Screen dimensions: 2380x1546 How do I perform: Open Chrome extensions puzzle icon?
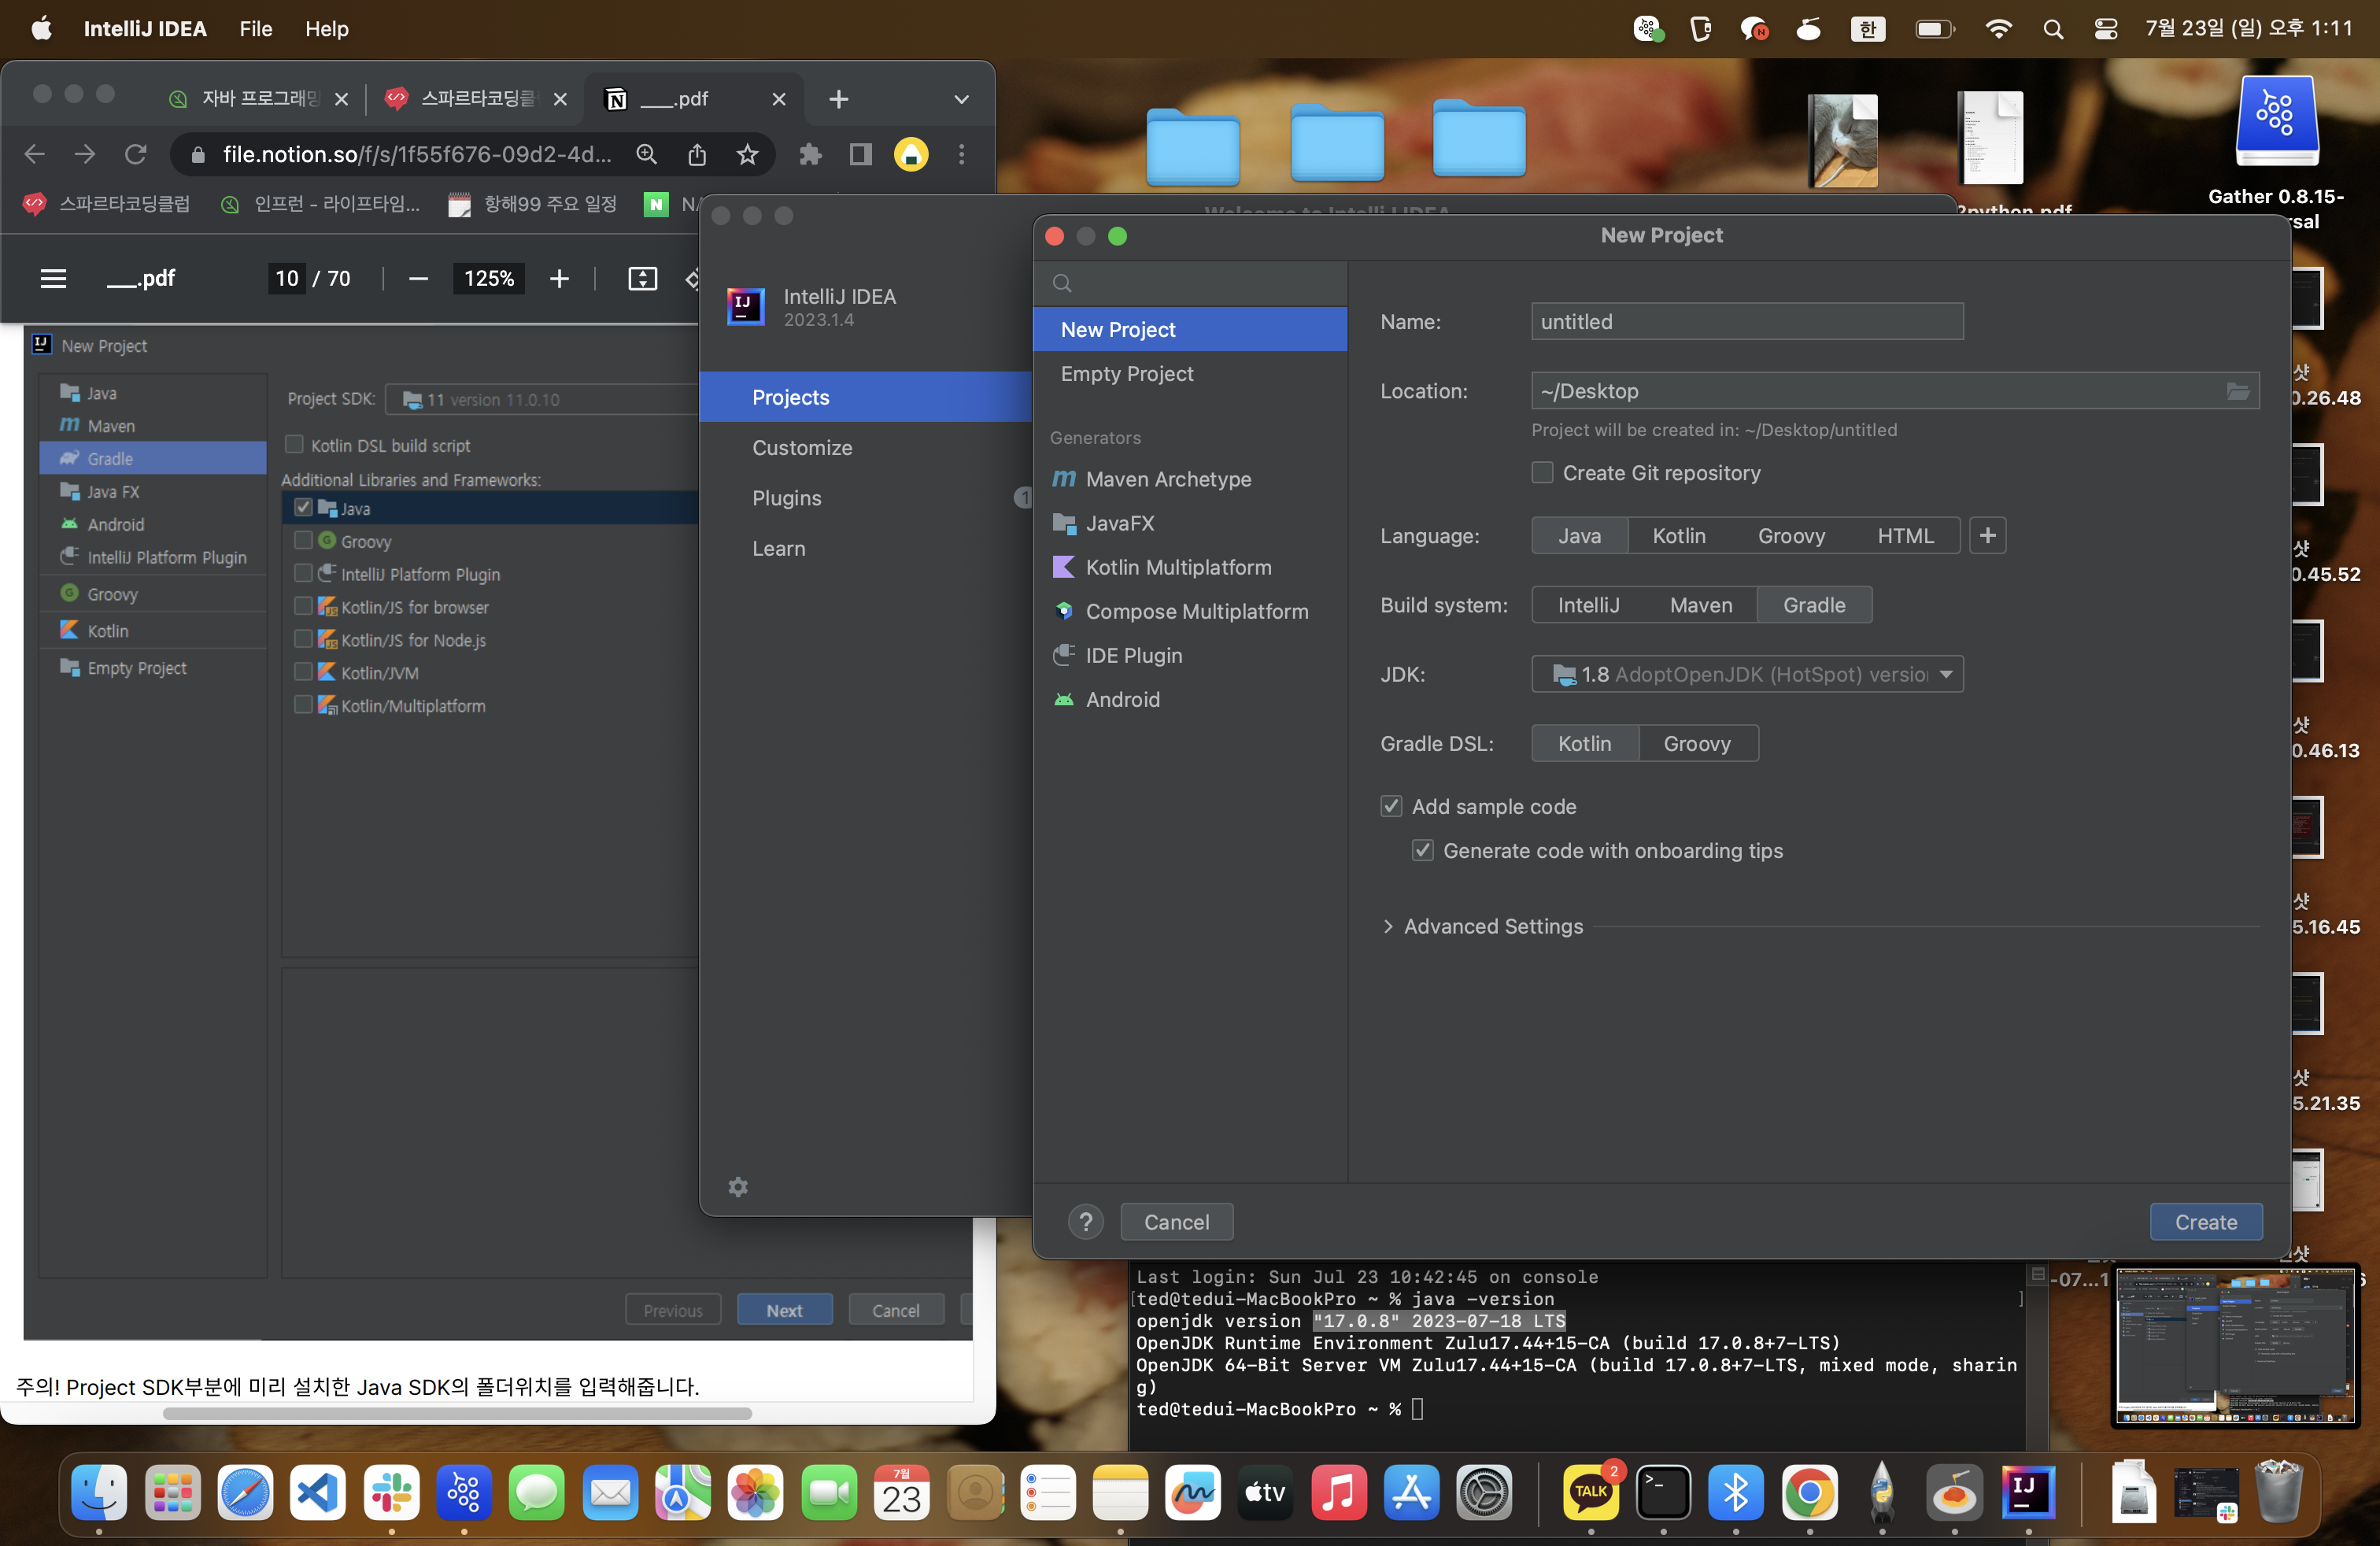pos(810,154)
